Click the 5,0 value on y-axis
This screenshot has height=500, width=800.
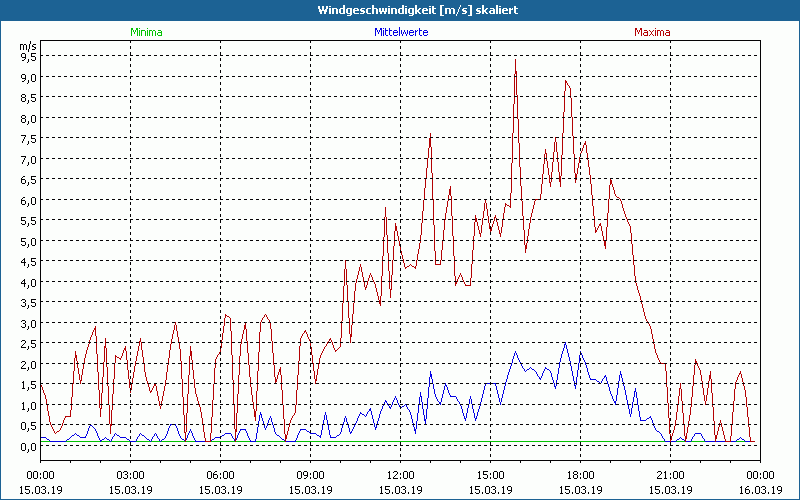click(x=28, y=241)
